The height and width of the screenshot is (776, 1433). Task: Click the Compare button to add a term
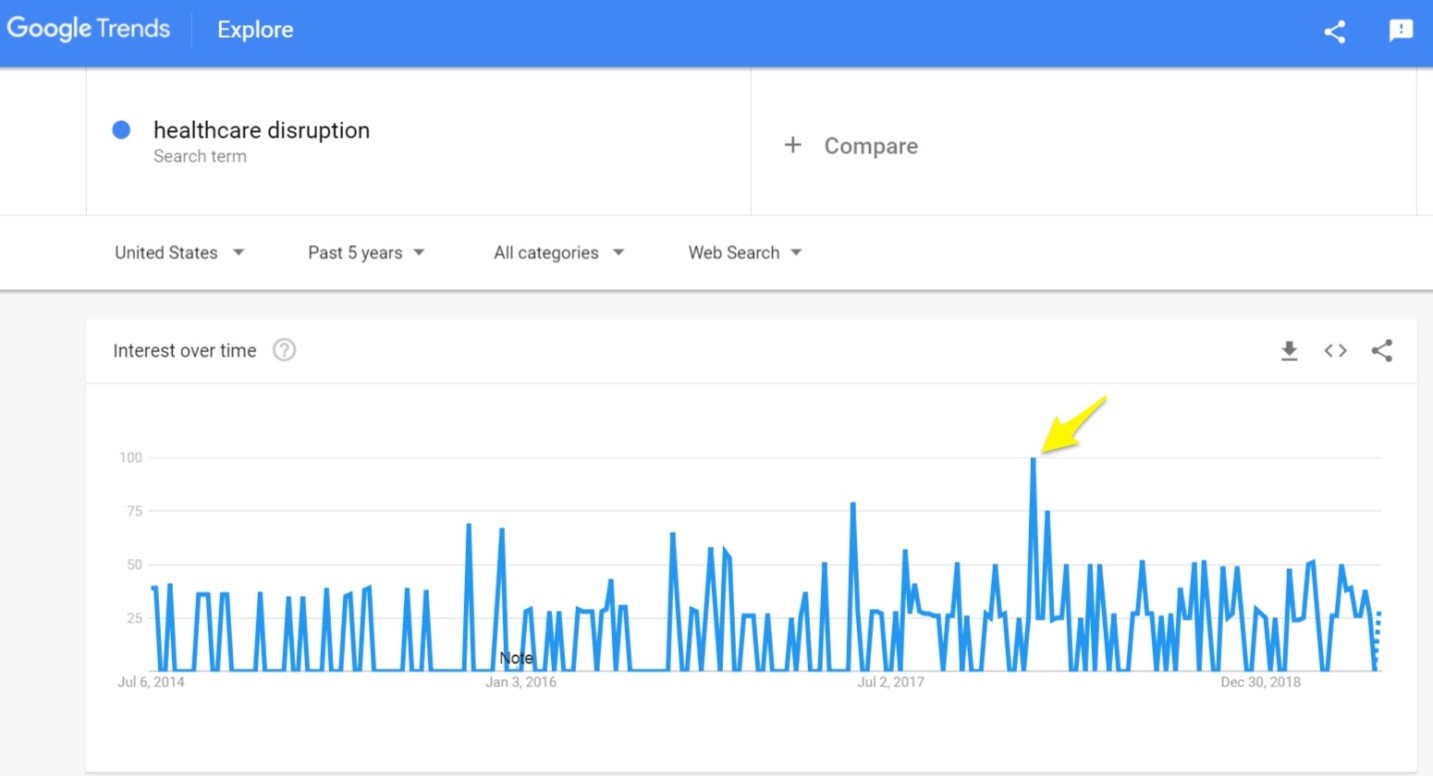(x=870, y=146)
